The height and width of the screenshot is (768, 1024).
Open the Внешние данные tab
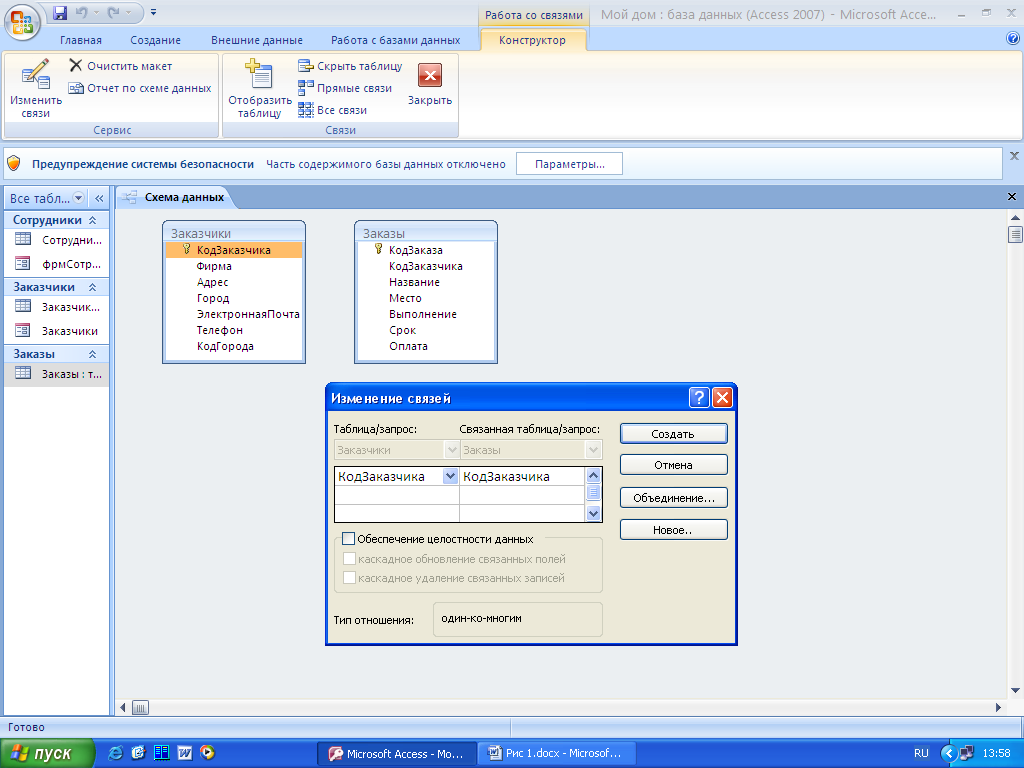[257, 40]
